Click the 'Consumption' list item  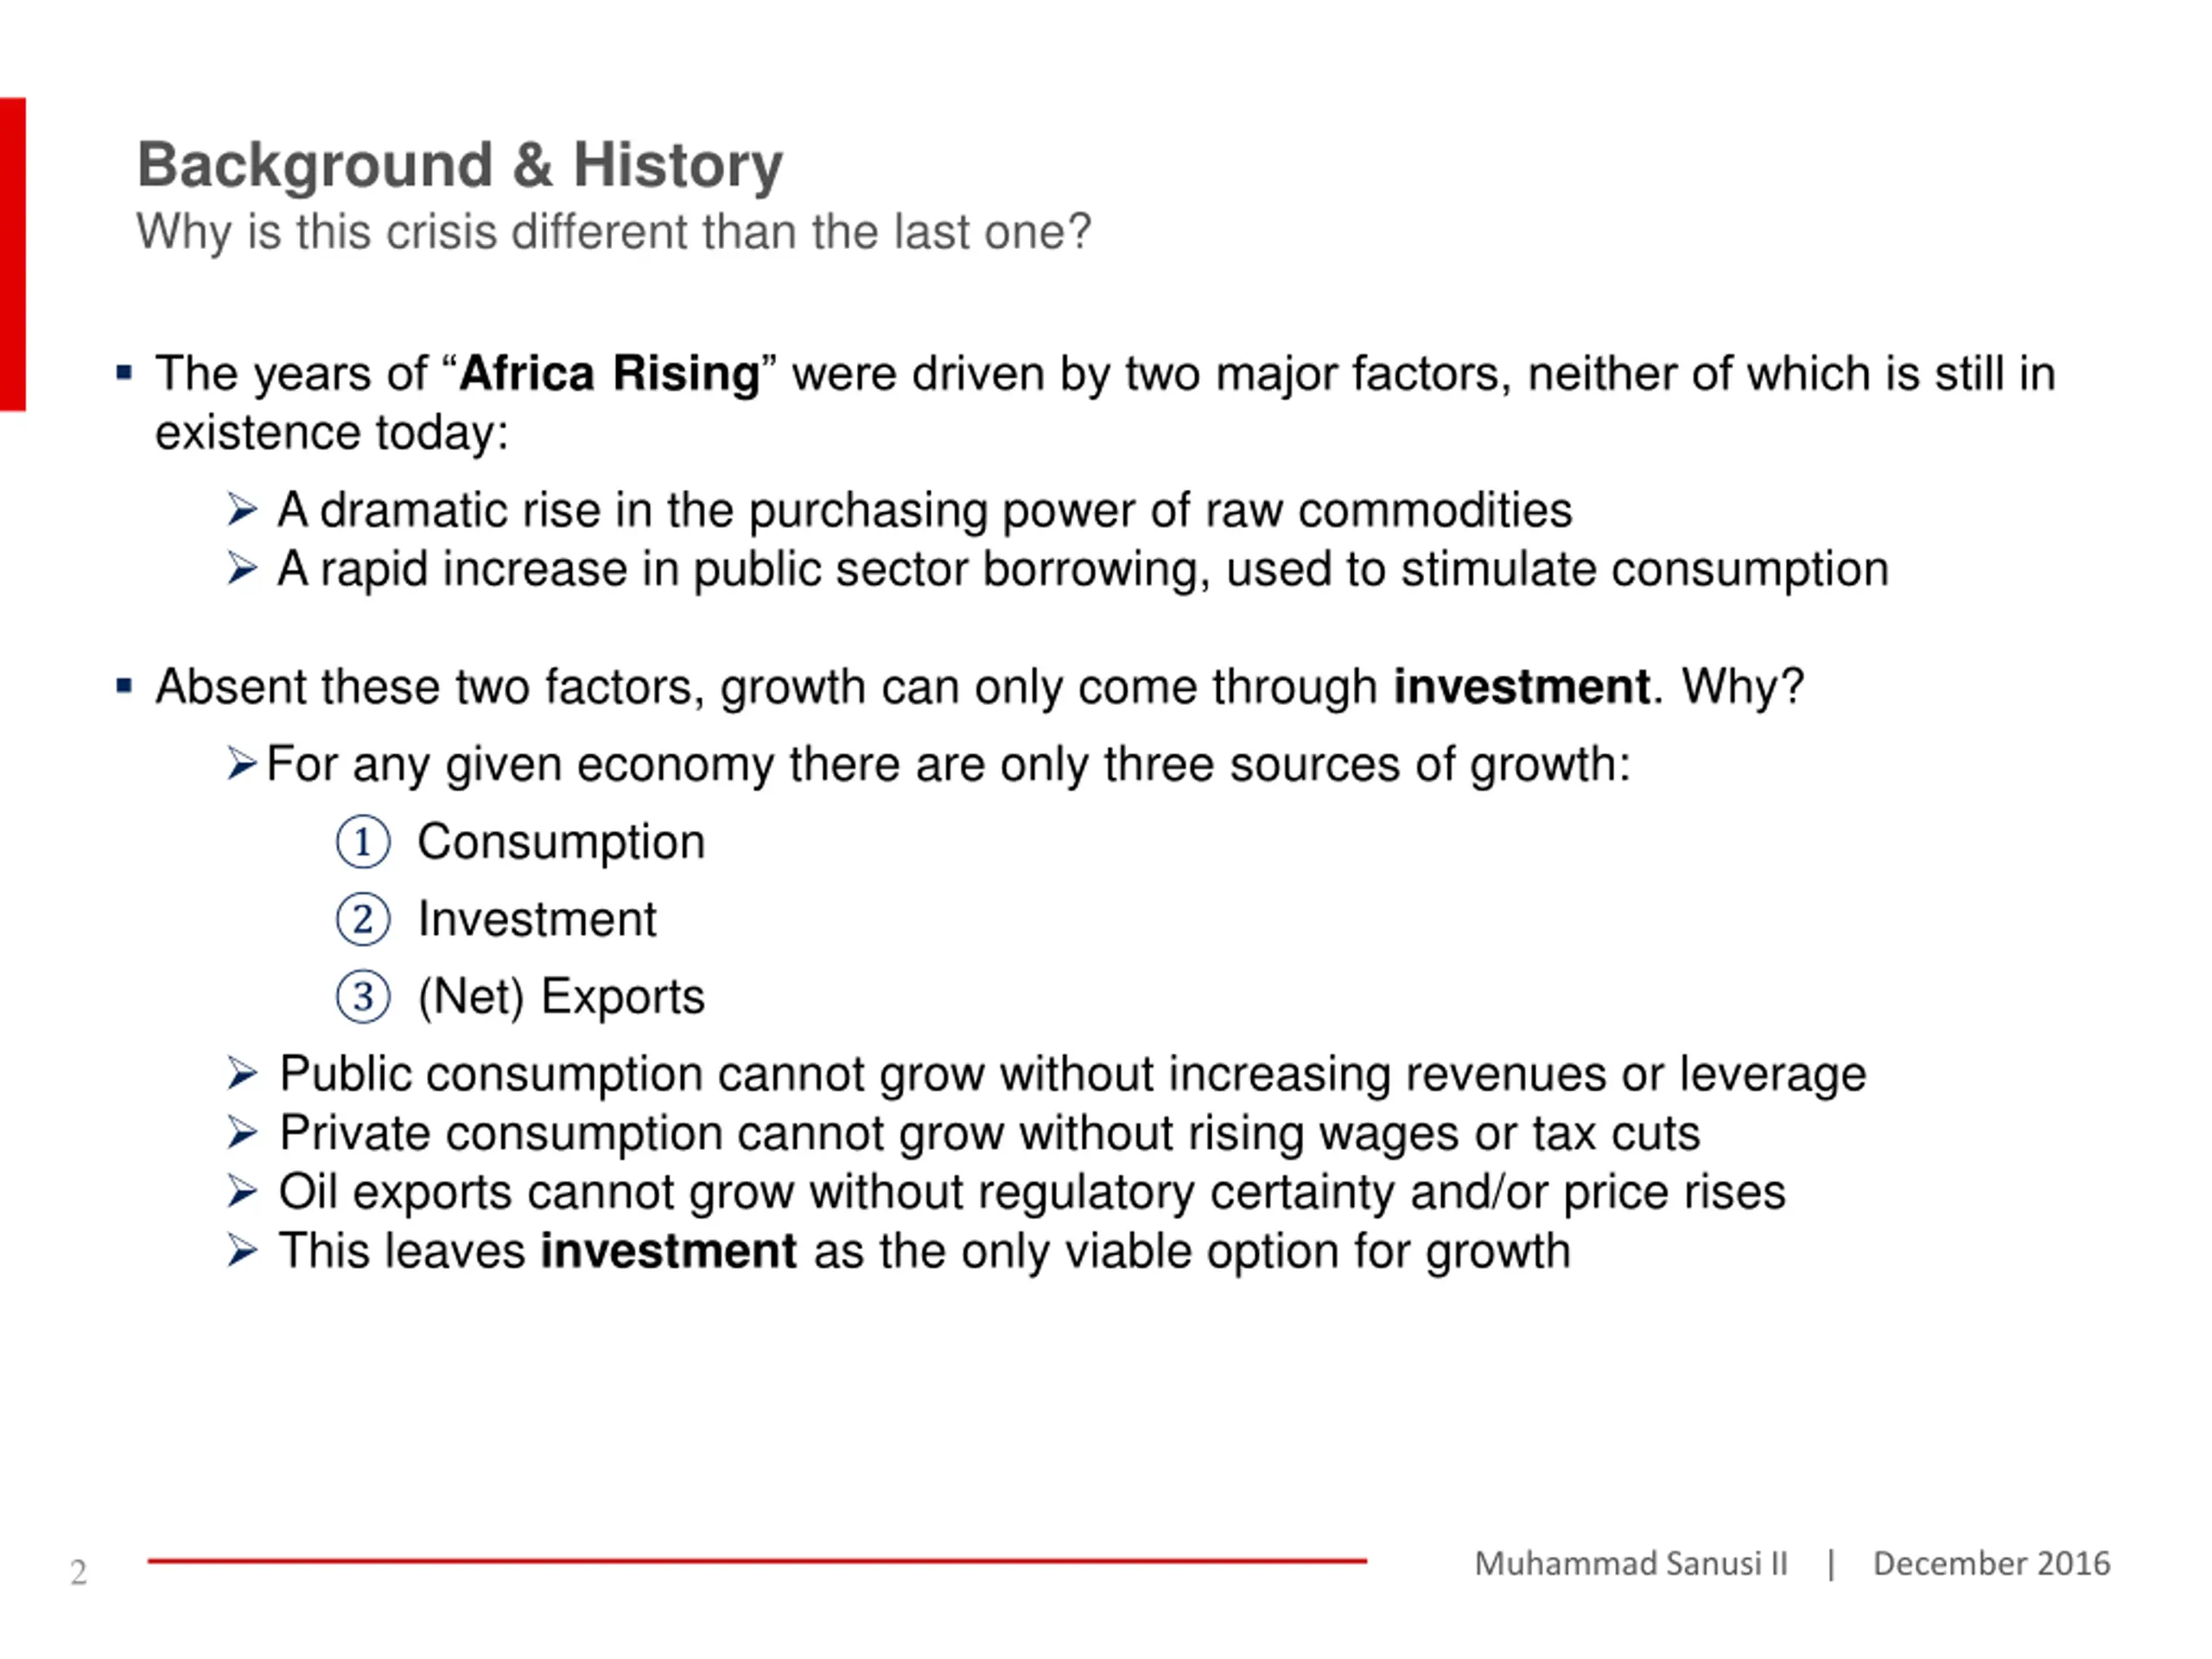tap(561, 842)
